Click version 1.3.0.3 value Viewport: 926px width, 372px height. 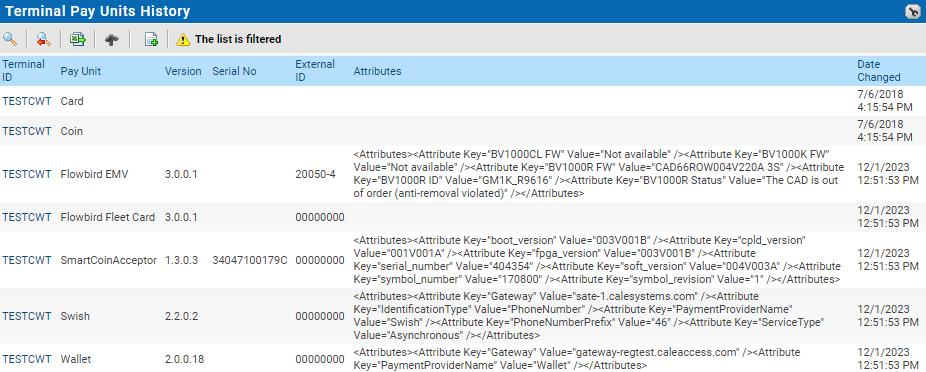pos(181,260)
